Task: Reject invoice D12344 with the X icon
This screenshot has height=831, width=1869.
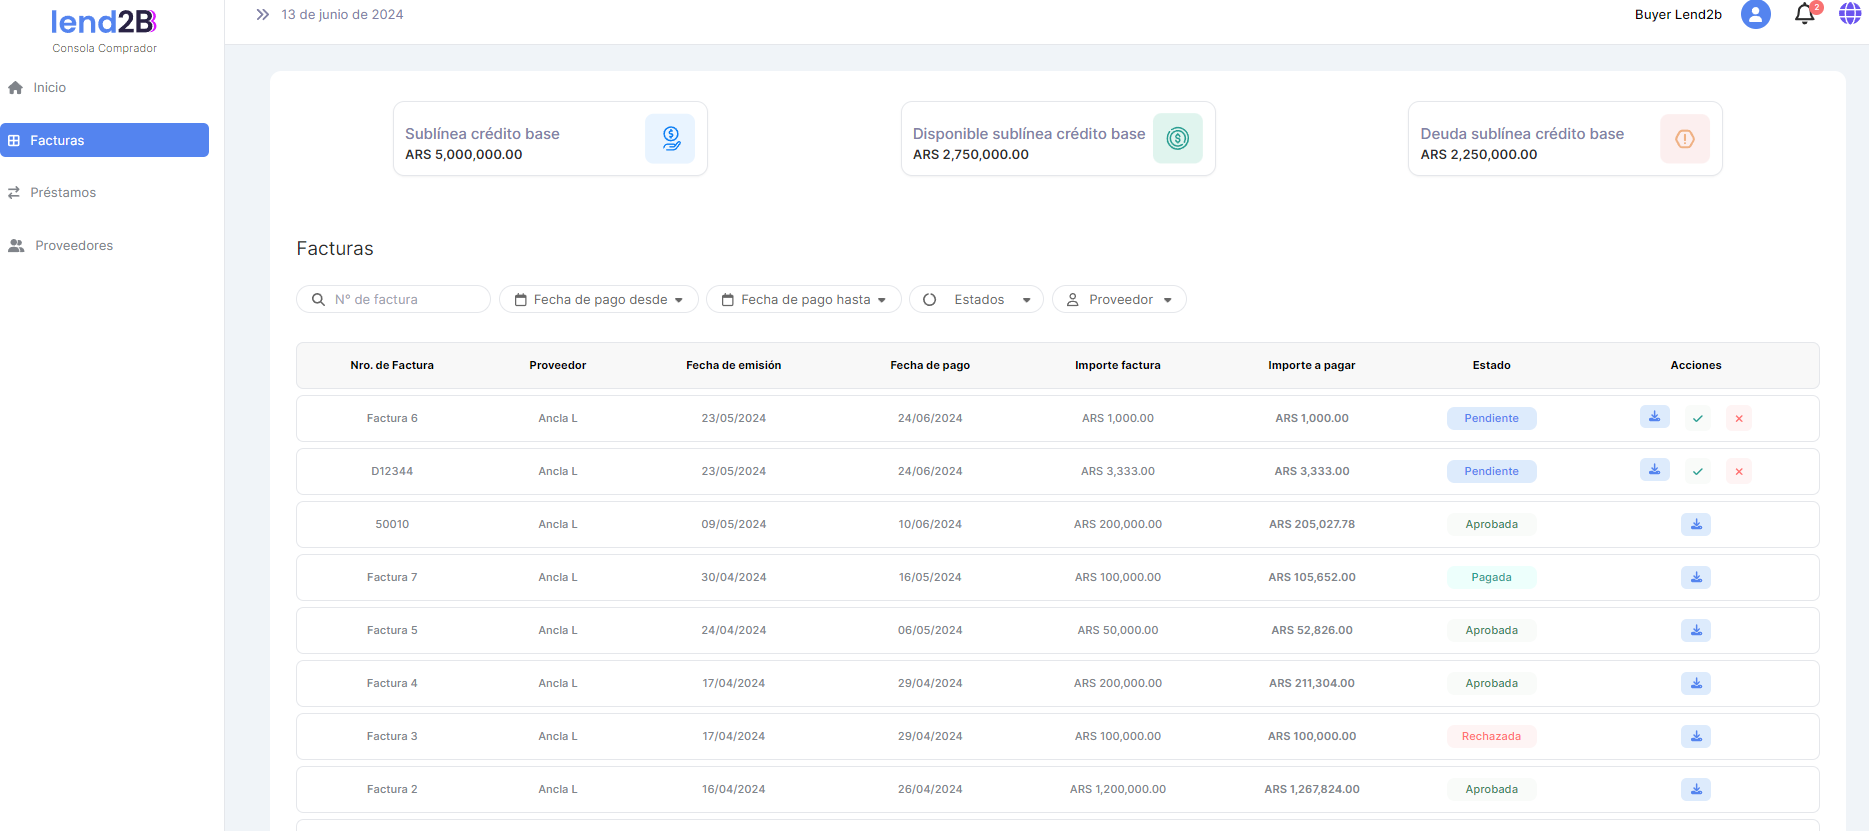Action: tap(1738, 471)
